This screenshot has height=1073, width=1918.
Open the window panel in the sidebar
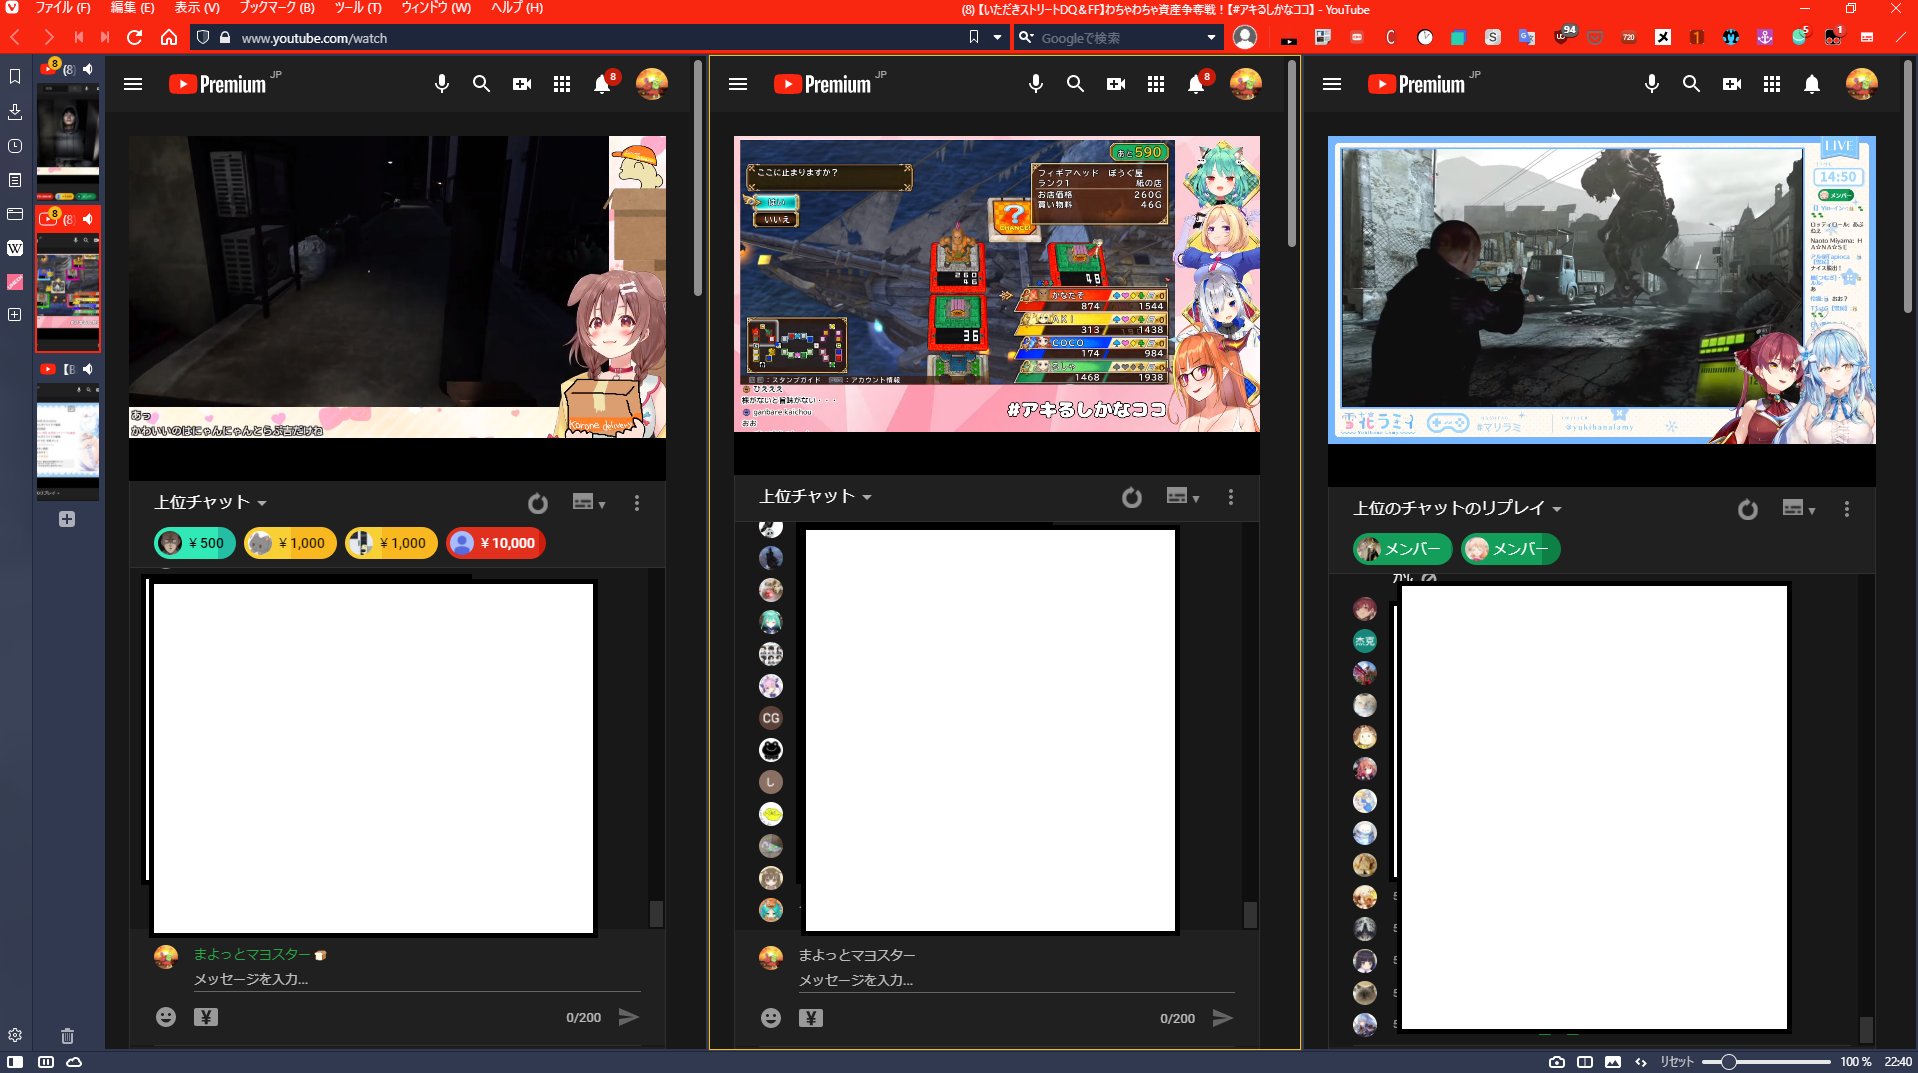tap(15, 214)
